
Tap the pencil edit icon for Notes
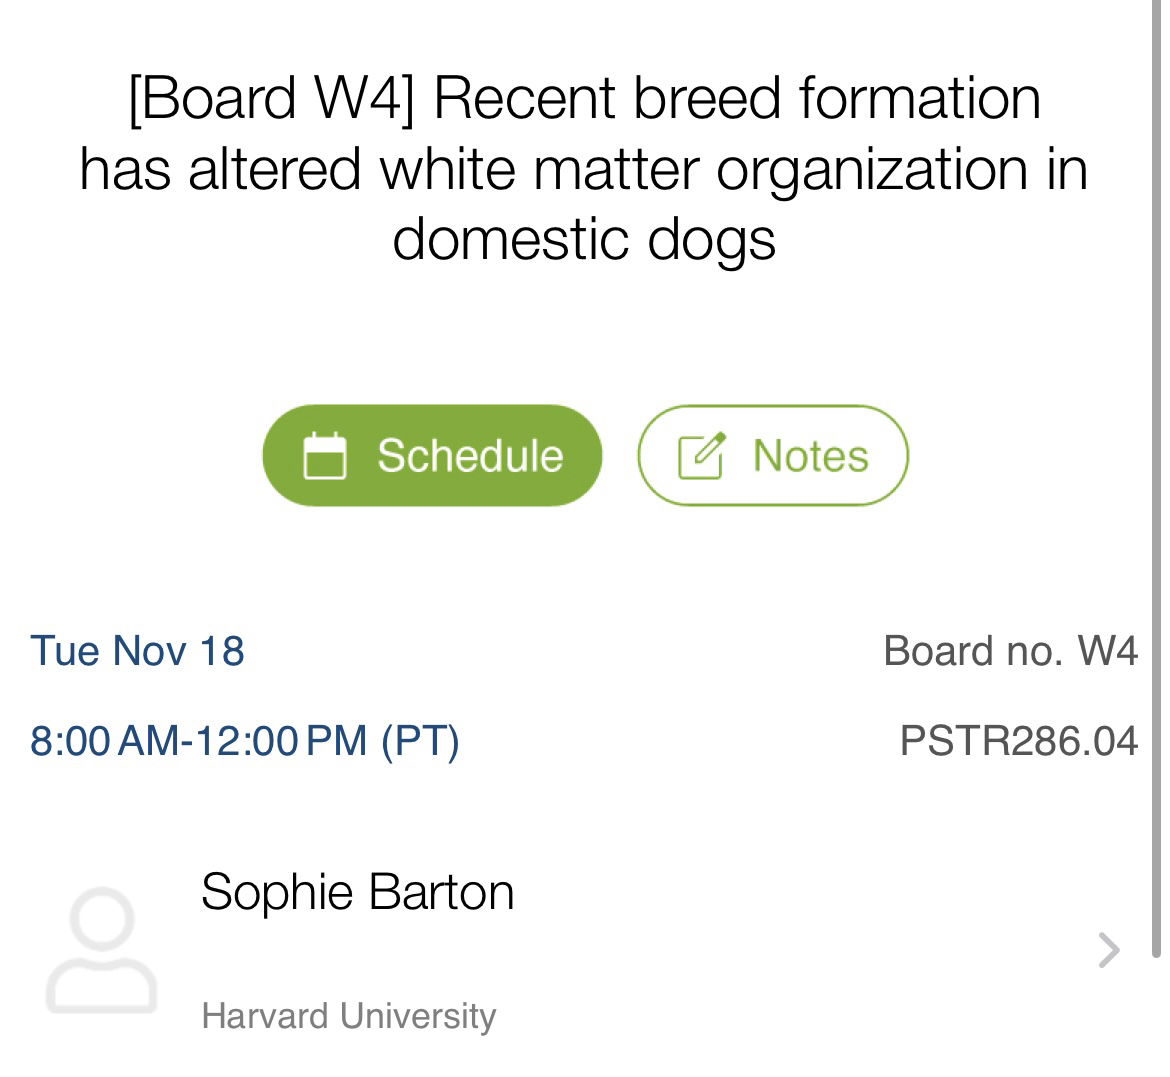click(x=700, y=456)
